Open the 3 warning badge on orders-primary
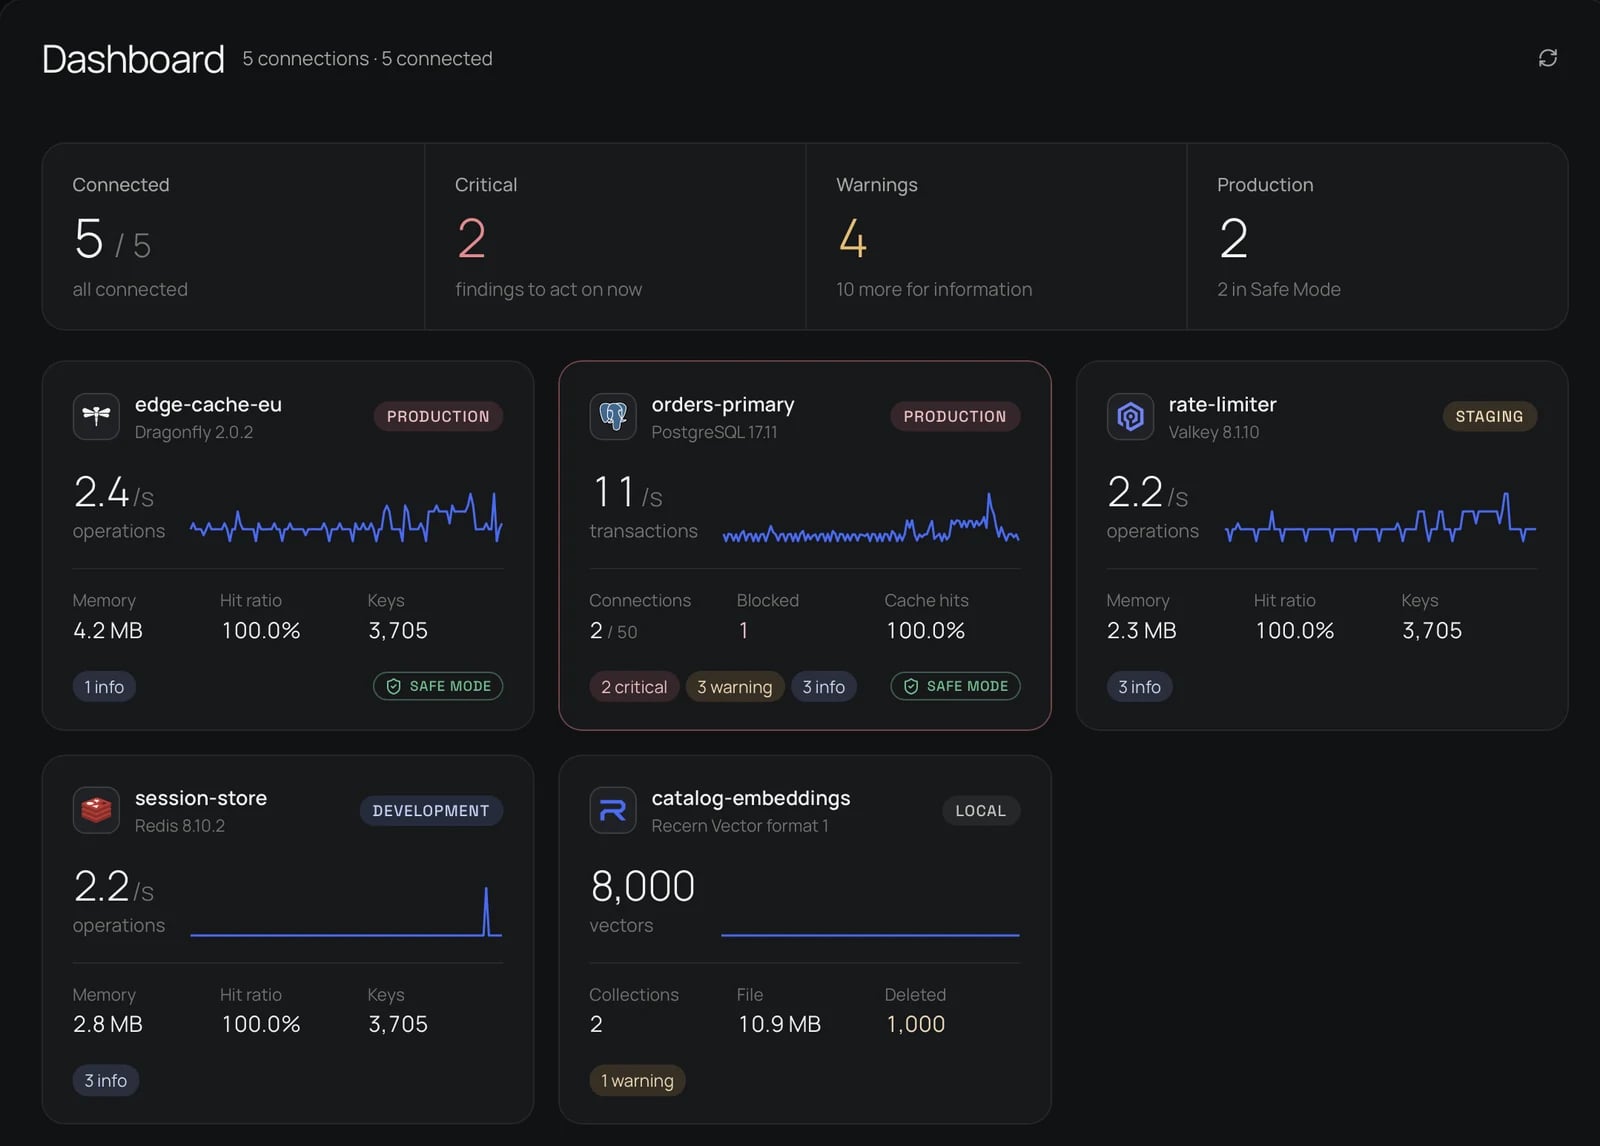Screen dimensions: 1600x1146 [735, 687]
